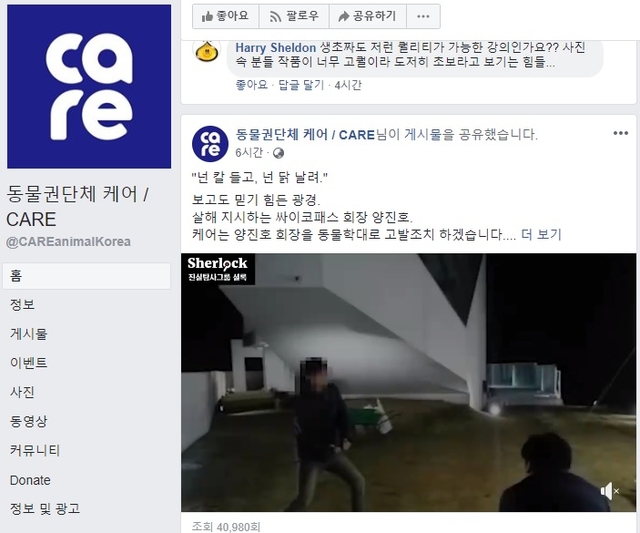Viewport: 640px width, 533px height.
Task: Click Harry Sheldon's profile avatar
Action: click(207, 51)
